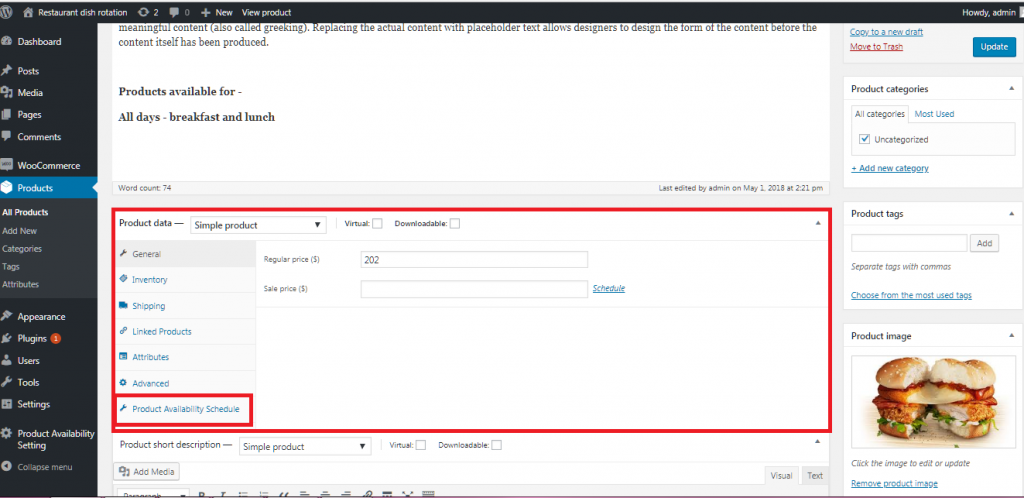Click the burger product image thumbnail
The width and height of the screenshot is (1024, 498).
(932, 401)
